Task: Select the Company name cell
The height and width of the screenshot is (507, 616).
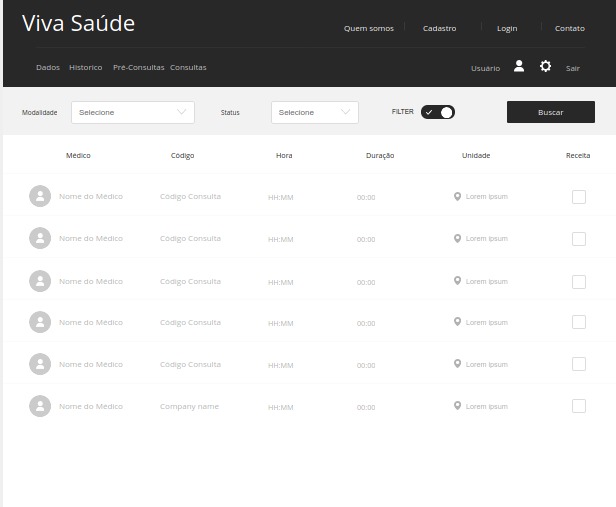Action: (189, 407)
